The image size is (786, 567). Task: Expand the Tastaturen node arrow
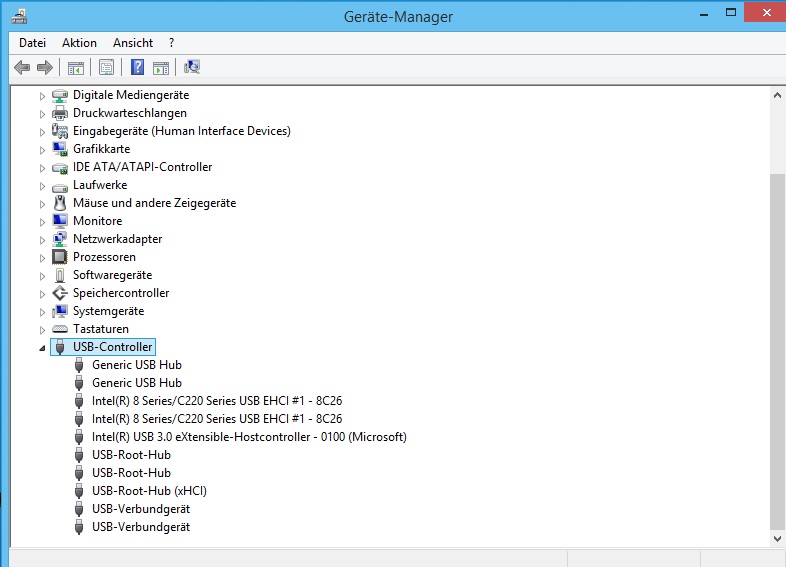[42, 330]
